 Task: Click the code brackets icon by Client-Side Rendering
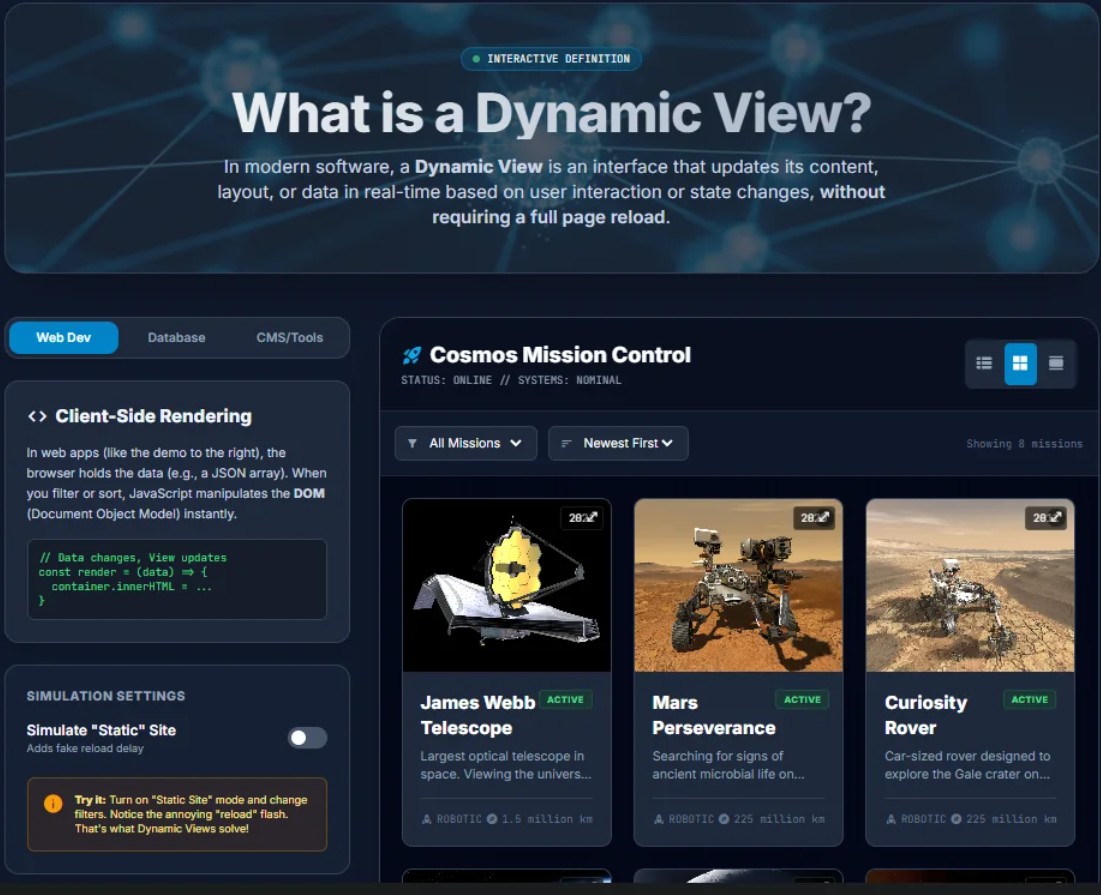click(37, 417)
